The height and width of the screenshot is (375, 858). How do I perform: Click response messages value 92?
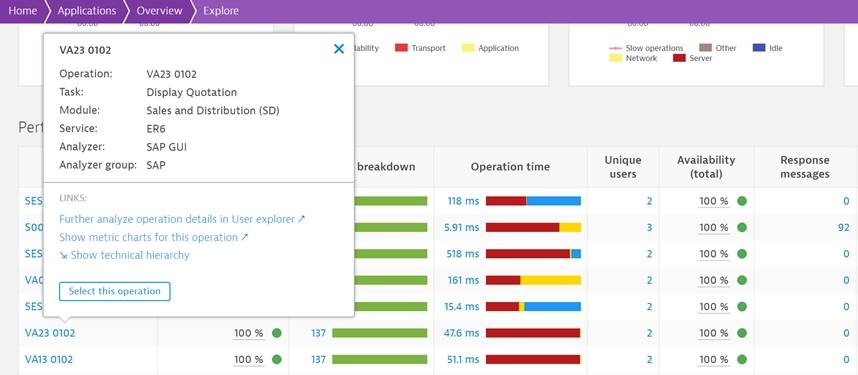tap(843, 227)
